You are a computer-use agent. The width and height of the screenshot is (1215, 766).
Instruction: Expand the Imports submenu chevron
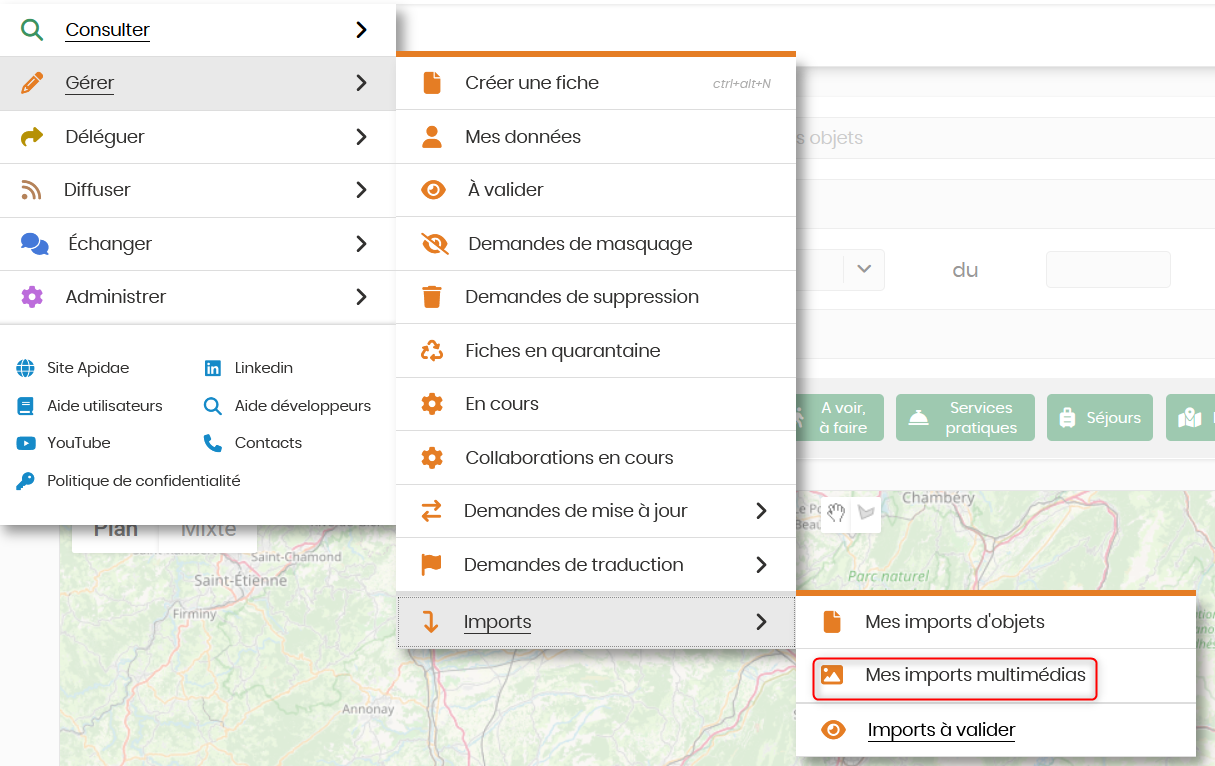click(x=762, y=622)
